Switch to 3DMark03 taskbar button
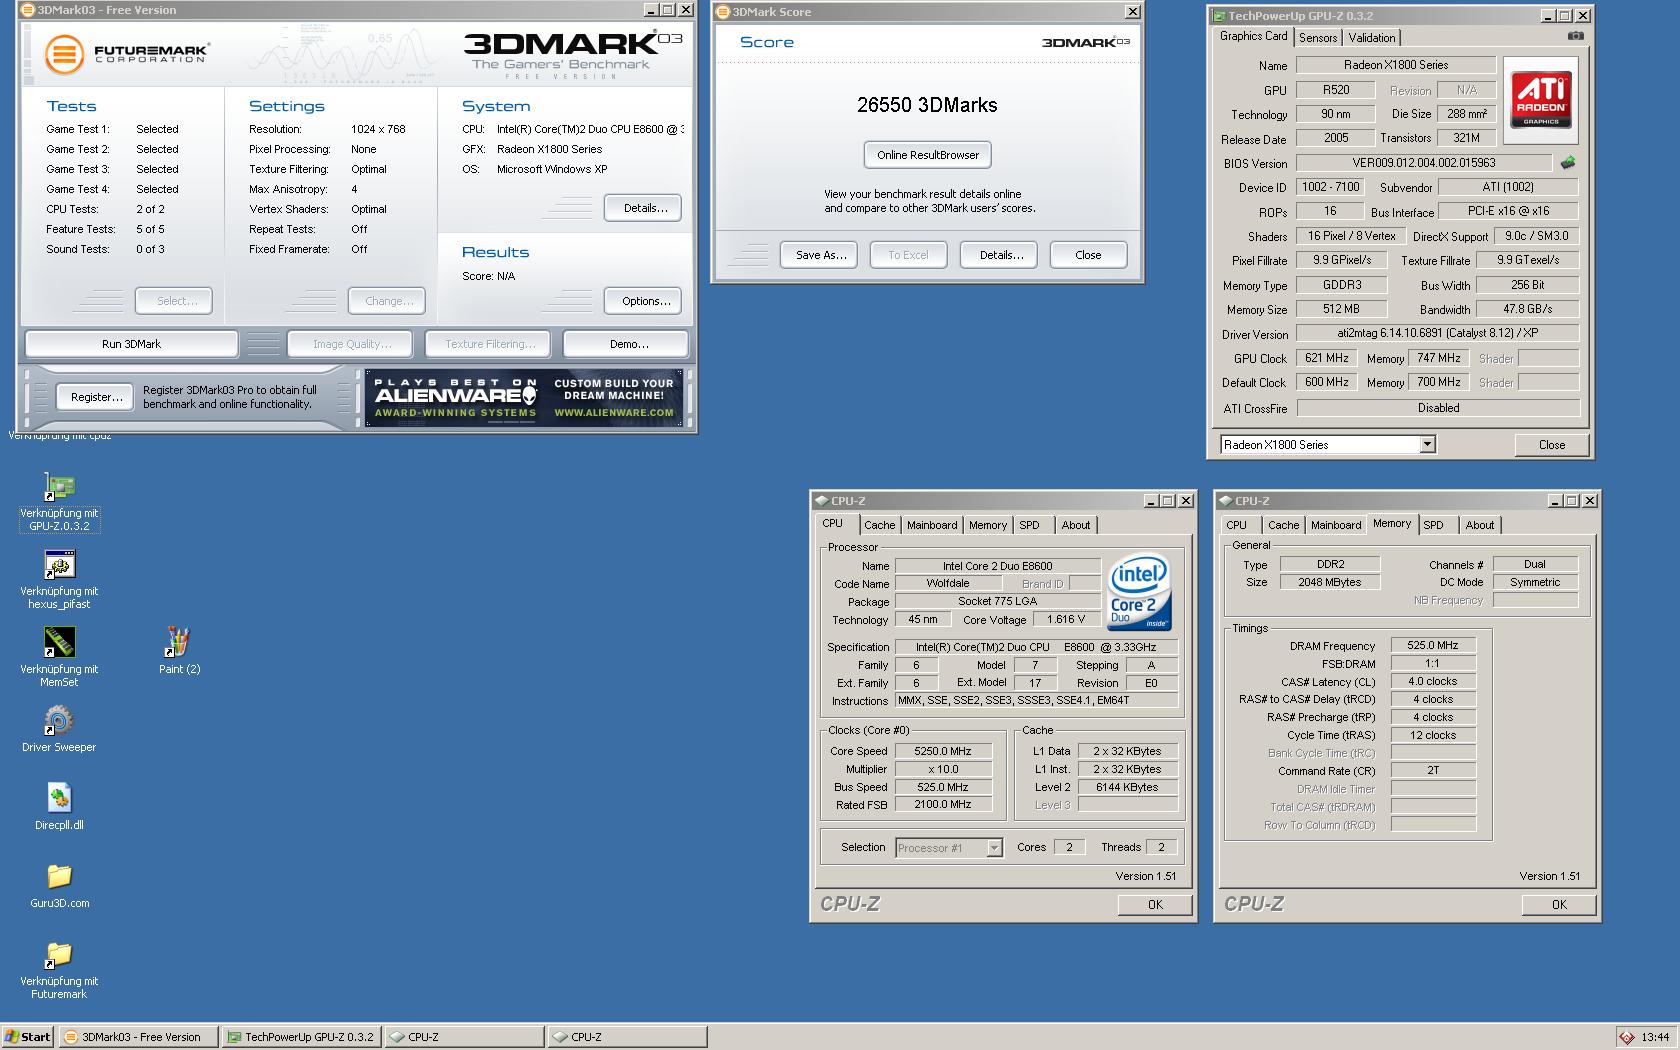The image size is (1680, 1050). pyautogui.click(x=138, y=1037)
